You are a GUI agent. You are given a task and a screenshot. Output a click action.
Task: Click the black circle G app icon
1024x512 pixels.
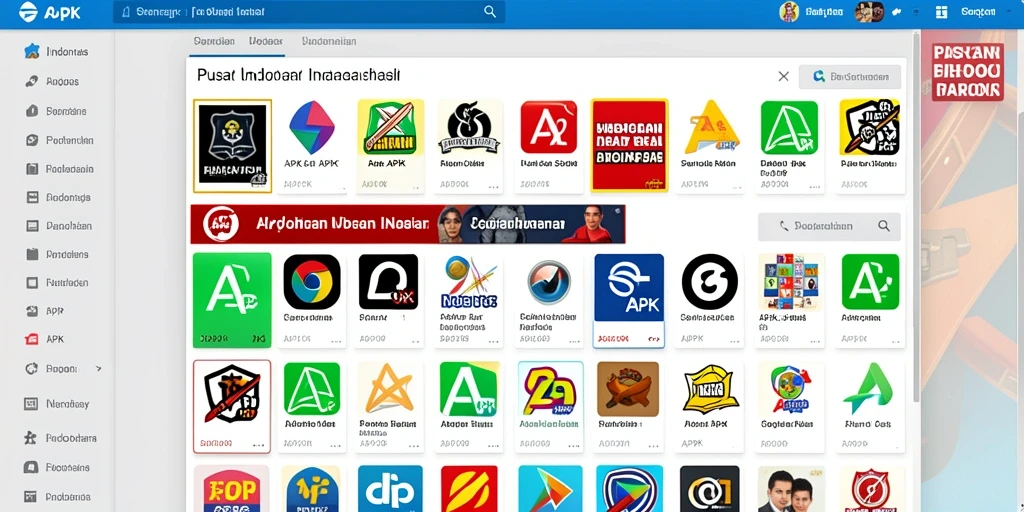click(x=709, y=282)
